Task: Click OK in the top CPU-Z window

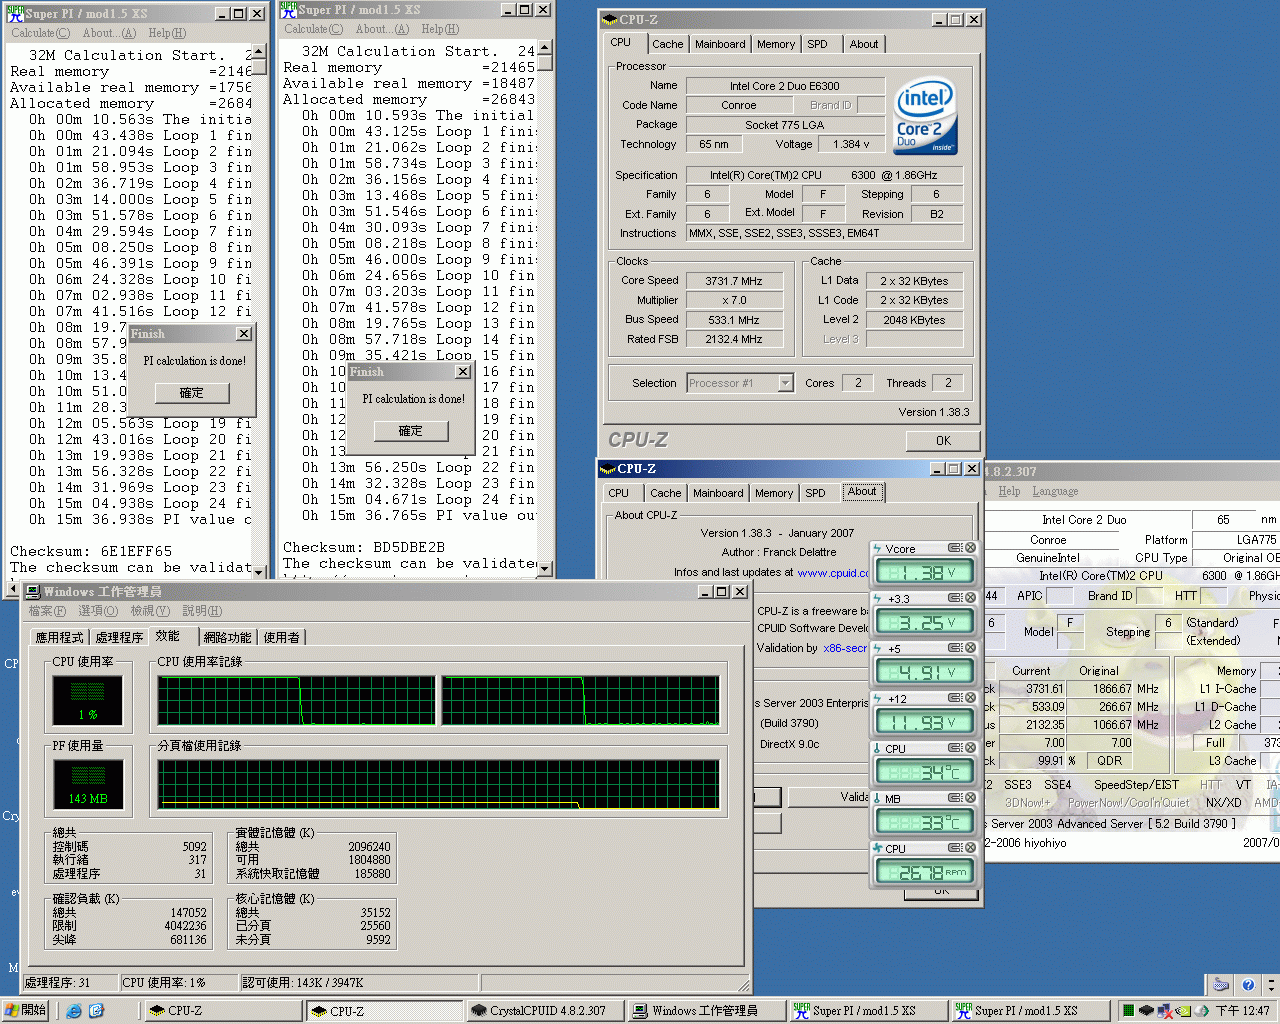Action: [943, 440]
